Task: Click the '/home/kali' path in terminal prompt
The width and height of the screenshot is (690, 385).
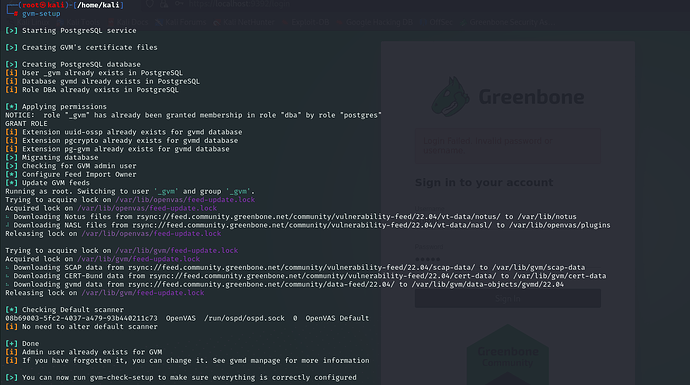Action: point(99,5)
